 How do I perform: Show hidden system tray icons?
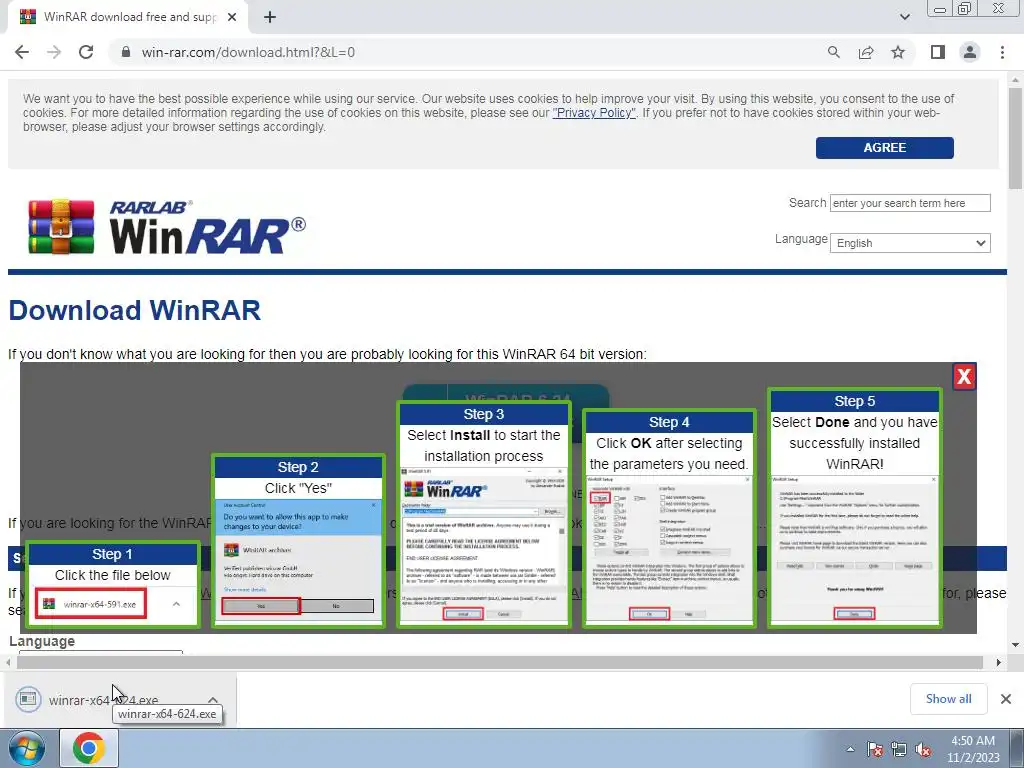point(850,749)
